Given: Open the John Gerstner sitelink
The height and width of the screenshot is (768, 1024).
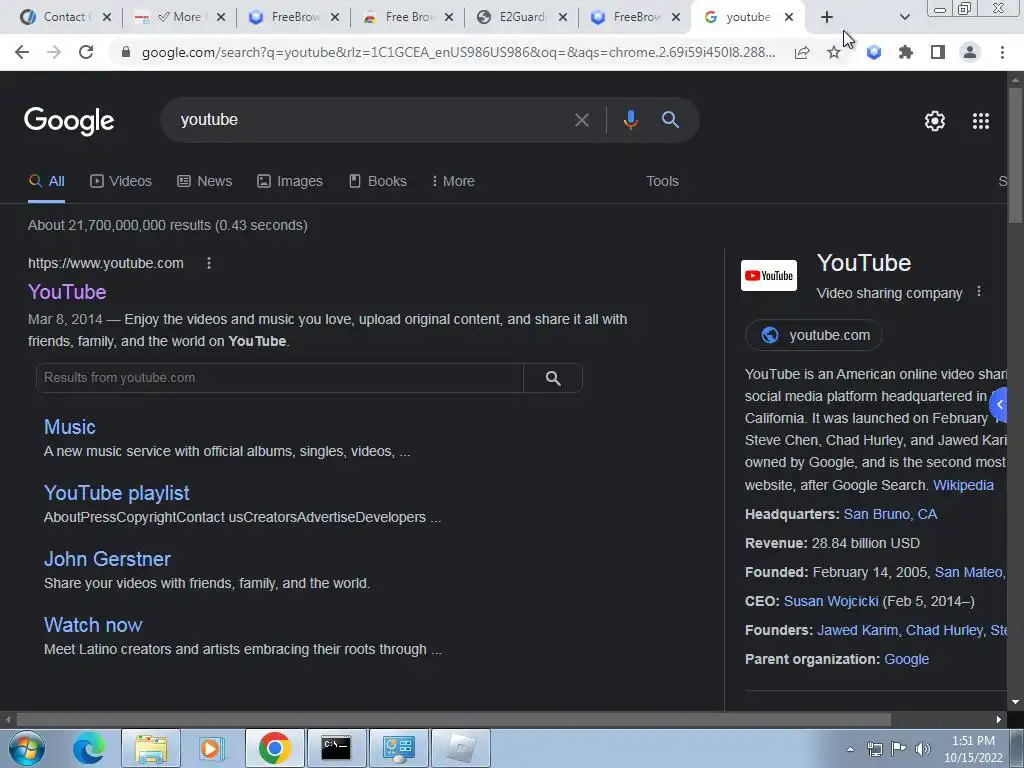Looking at the screenshot, I should coord(107,559).
